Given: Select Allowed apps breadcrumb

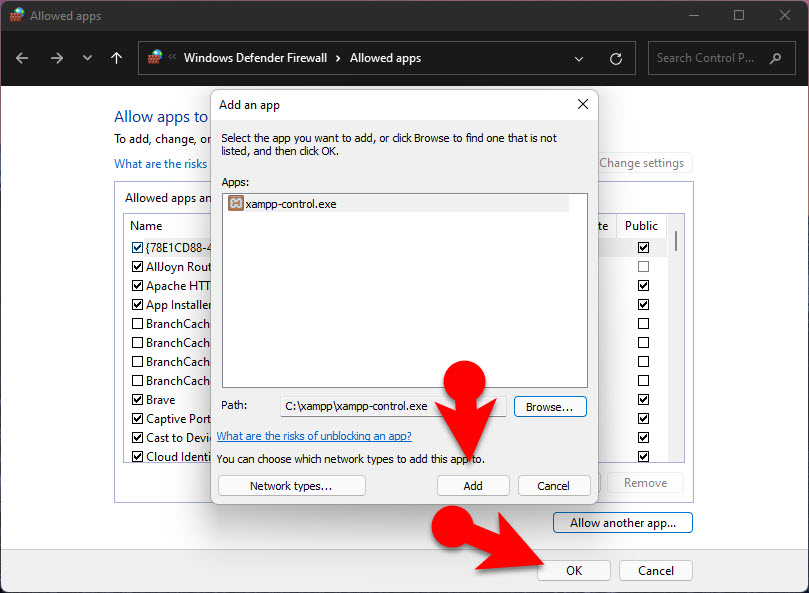Looking at the screenshot, I should (x=385, y=58).
